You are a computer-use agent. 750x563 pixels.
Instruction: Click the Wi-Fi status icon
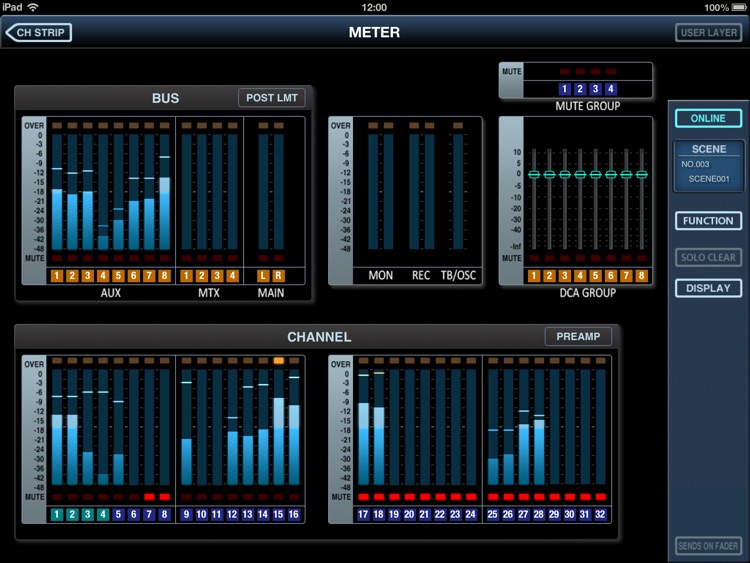[x=33, y=7]
